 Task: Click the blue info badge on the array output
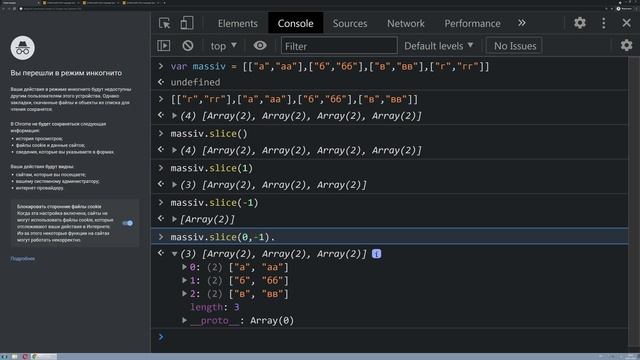coord(376,254)
